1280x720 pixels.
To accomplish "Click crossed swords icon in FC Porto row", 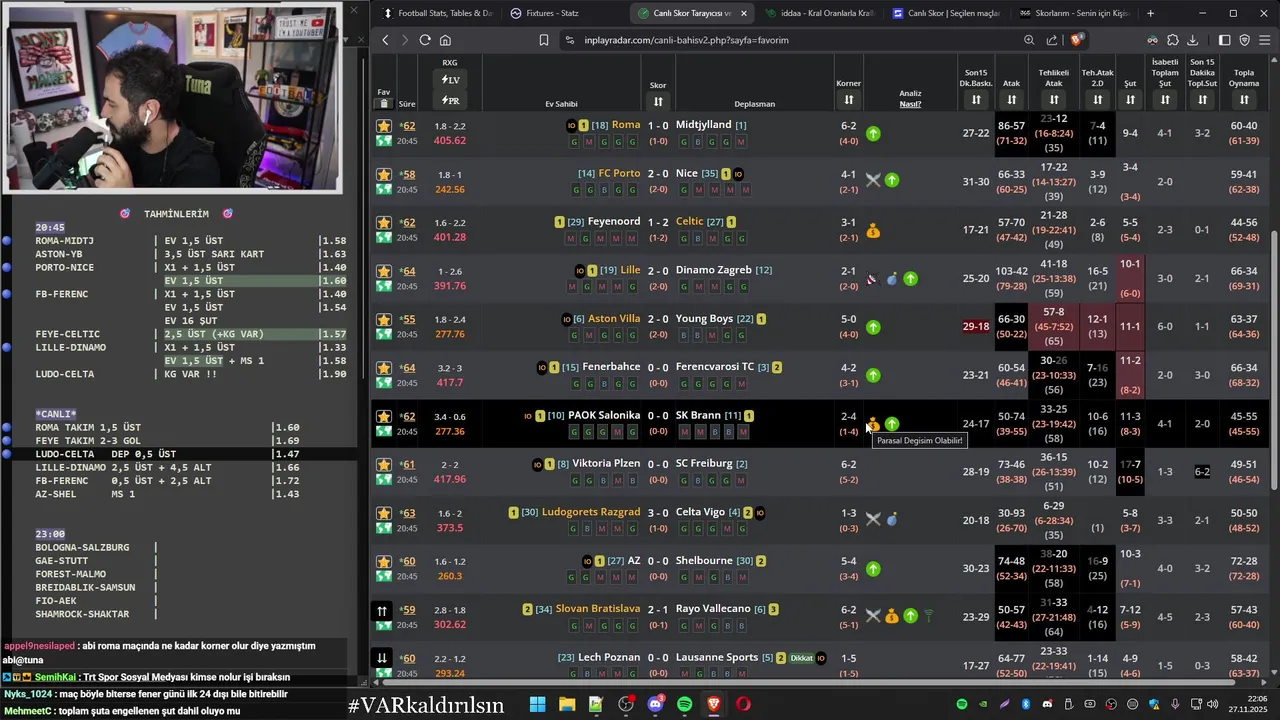I will click(x=873, y=180).
